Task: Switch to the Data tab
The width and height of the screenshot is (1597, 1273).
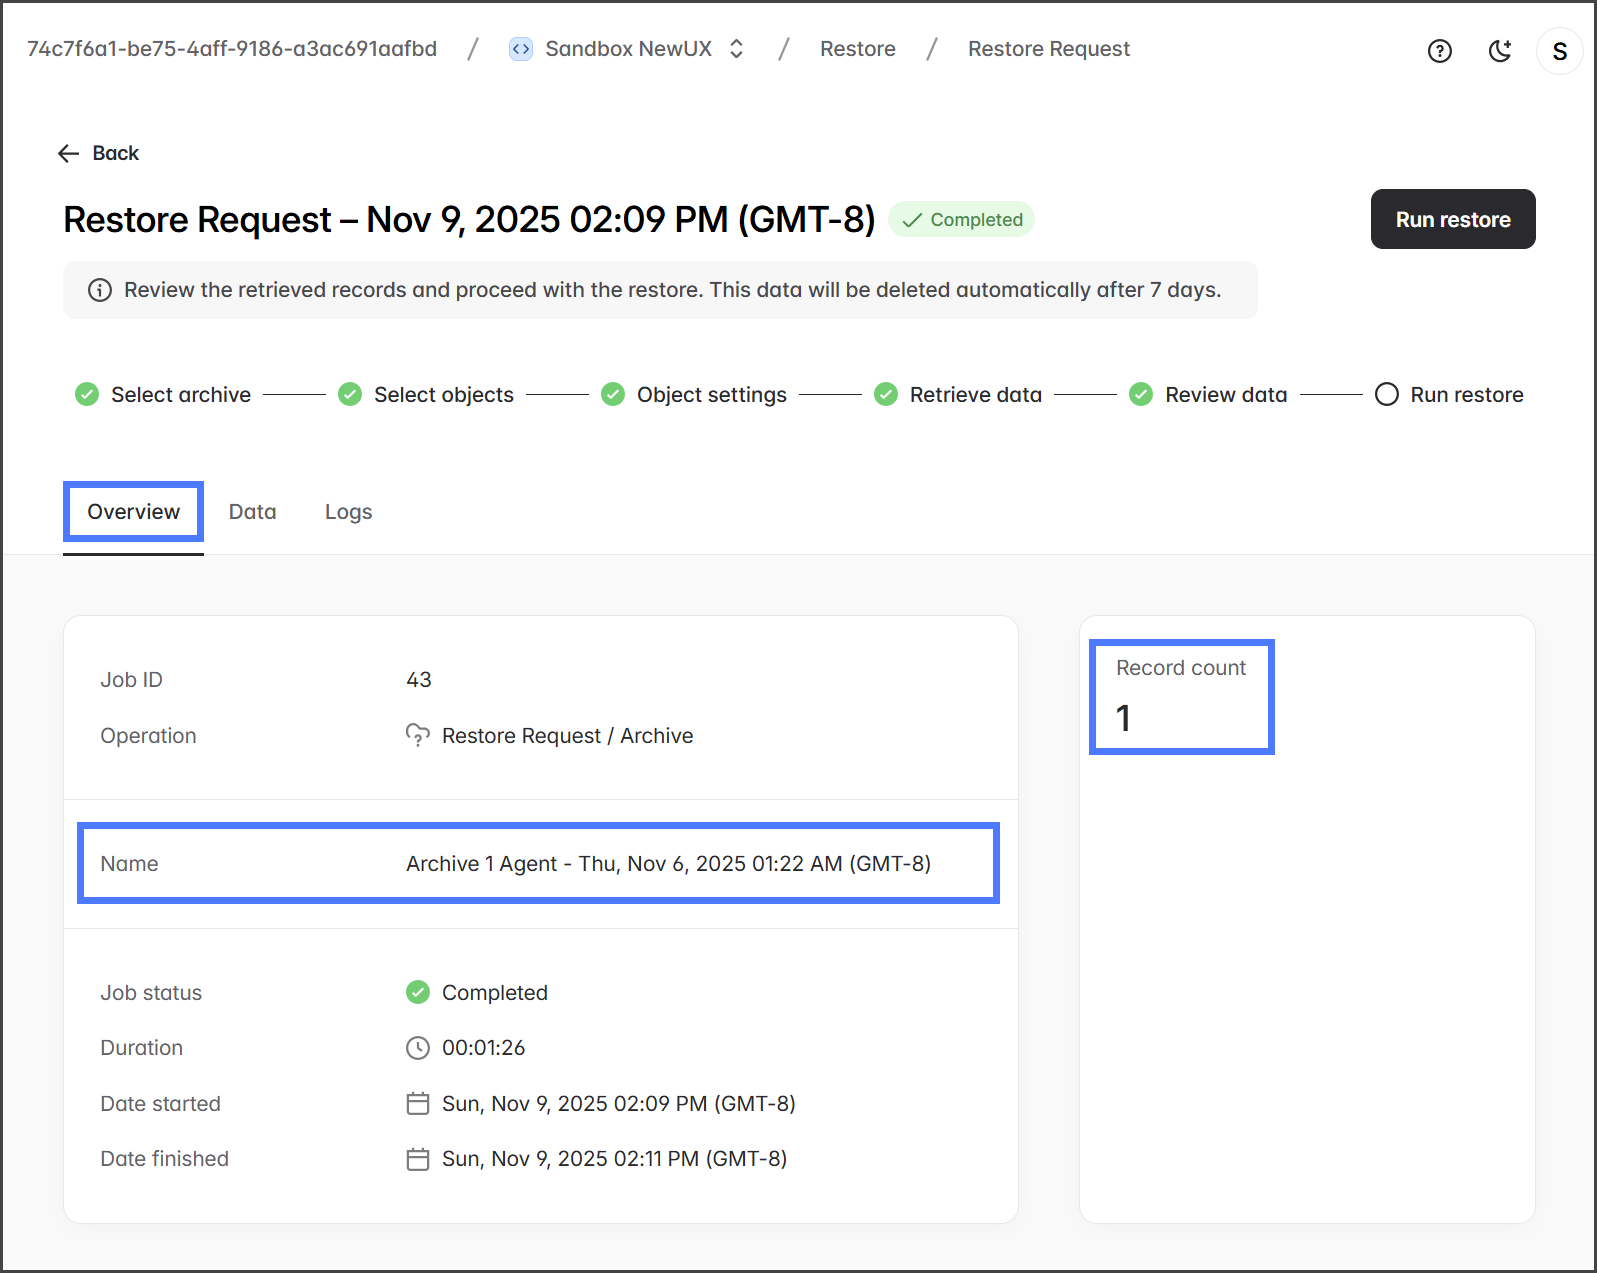Action: click(x=252, y=512)
